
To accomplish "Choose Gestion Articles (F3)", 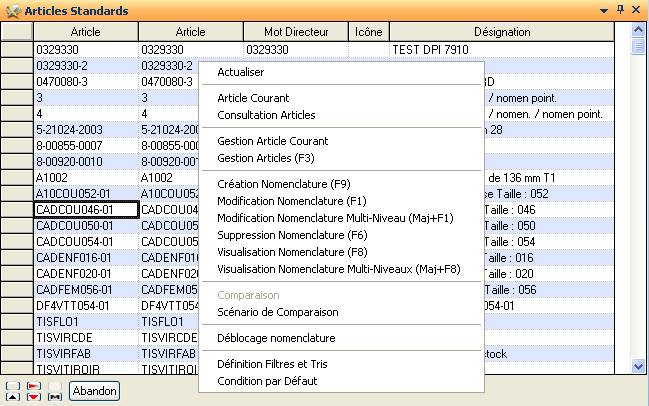I will 265,158.
